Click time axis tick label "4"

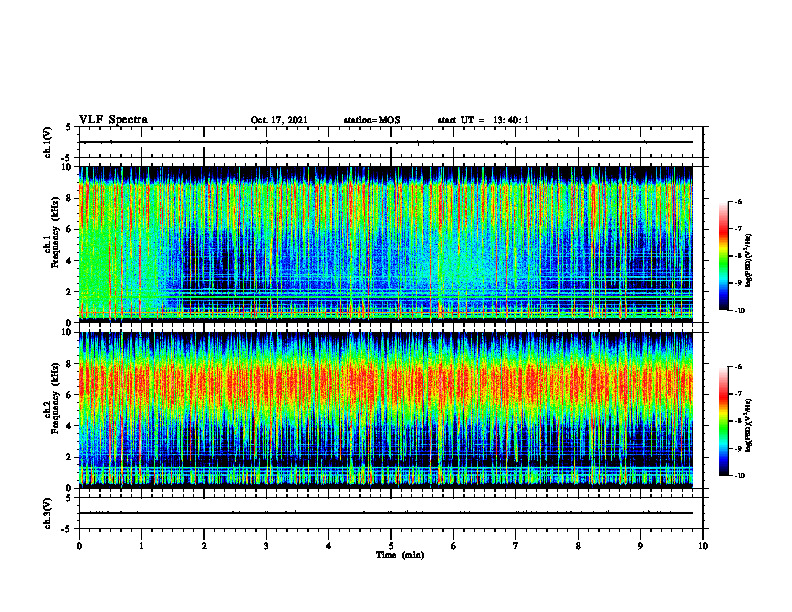click(x=329, y=546)
